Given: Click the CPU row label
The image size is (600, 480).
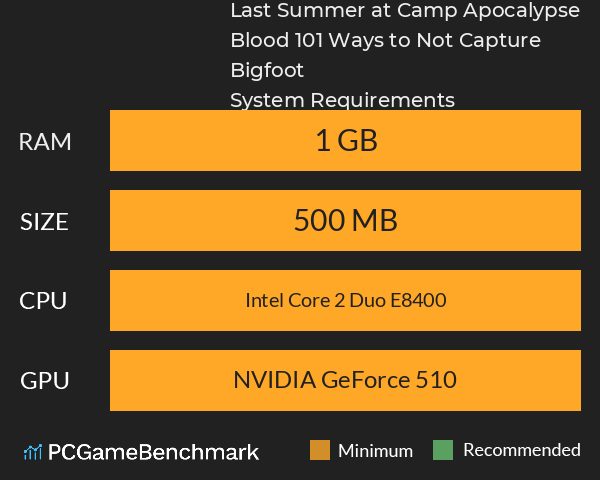Looking at the screenshot, I should (43, 300).
